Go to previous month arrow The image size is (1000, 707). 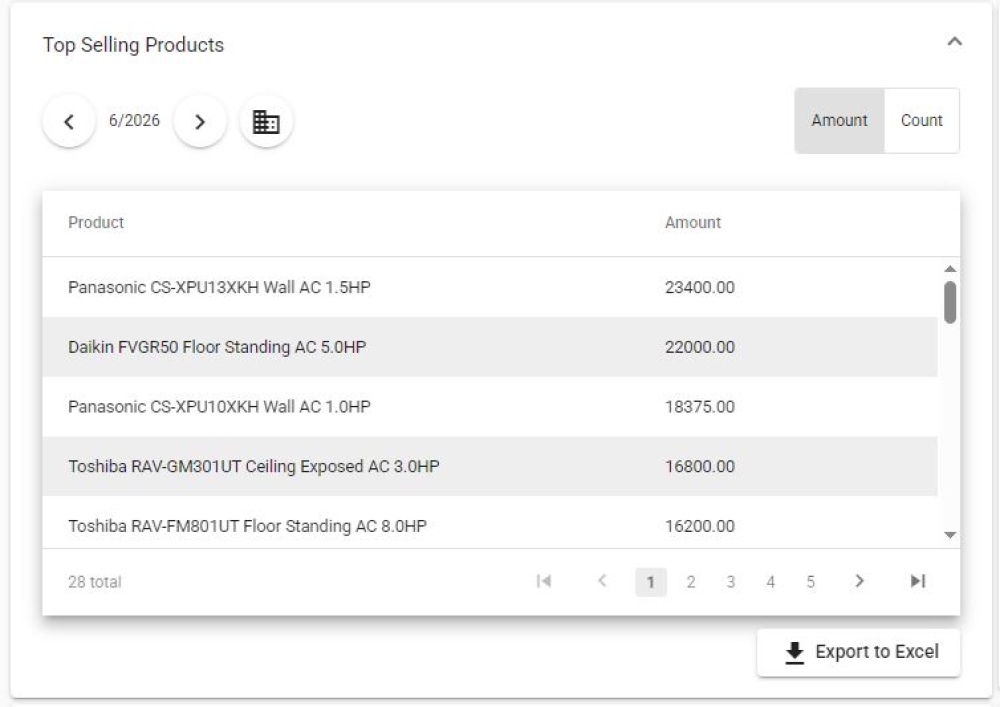tap(69, 121)
